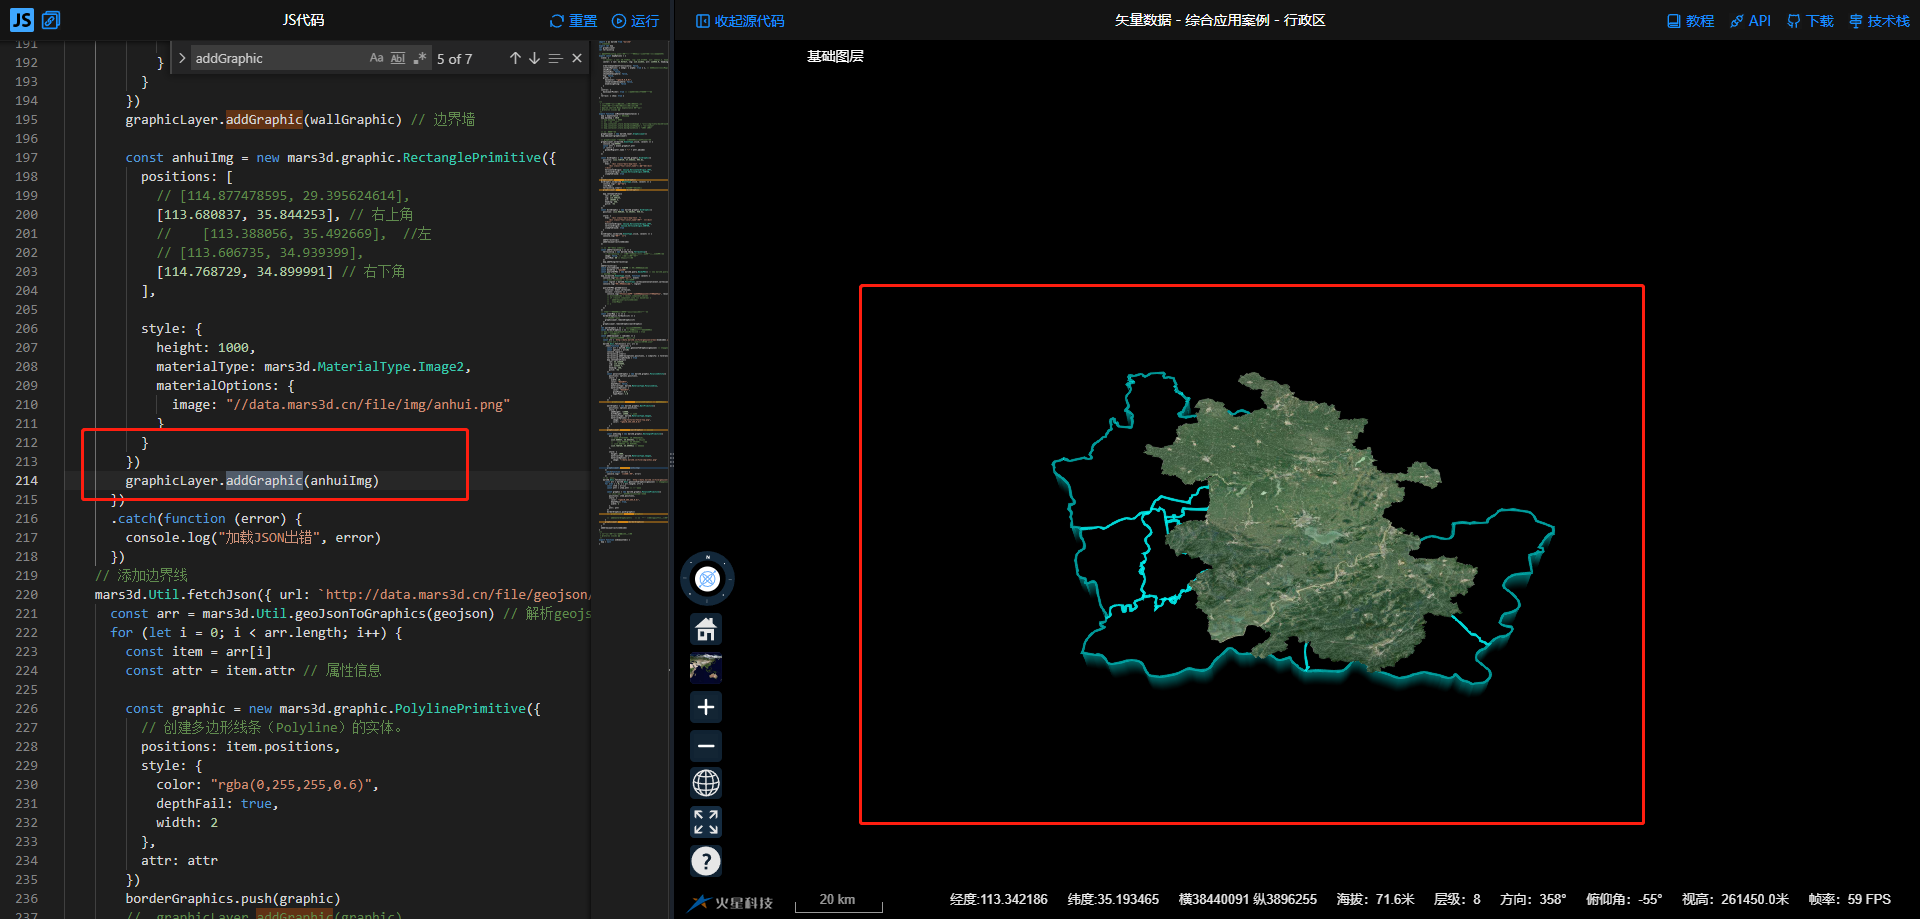
Task: Toggle Match Case in find widget
Action: click(376, 58)
